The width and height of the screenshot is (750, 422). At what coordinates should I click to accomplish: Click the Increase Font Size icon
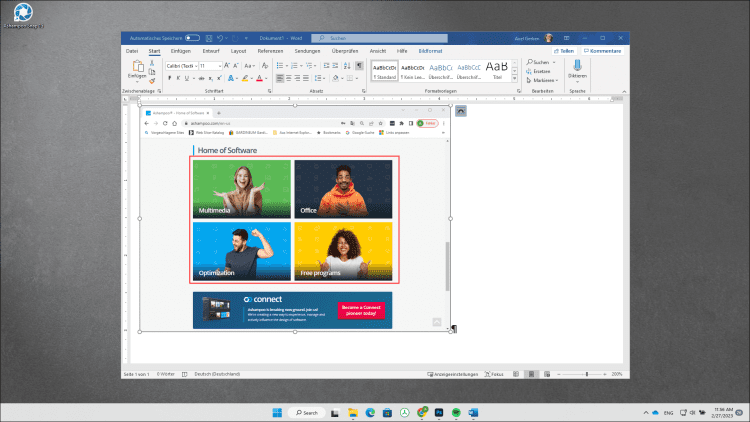pos(227,66)
